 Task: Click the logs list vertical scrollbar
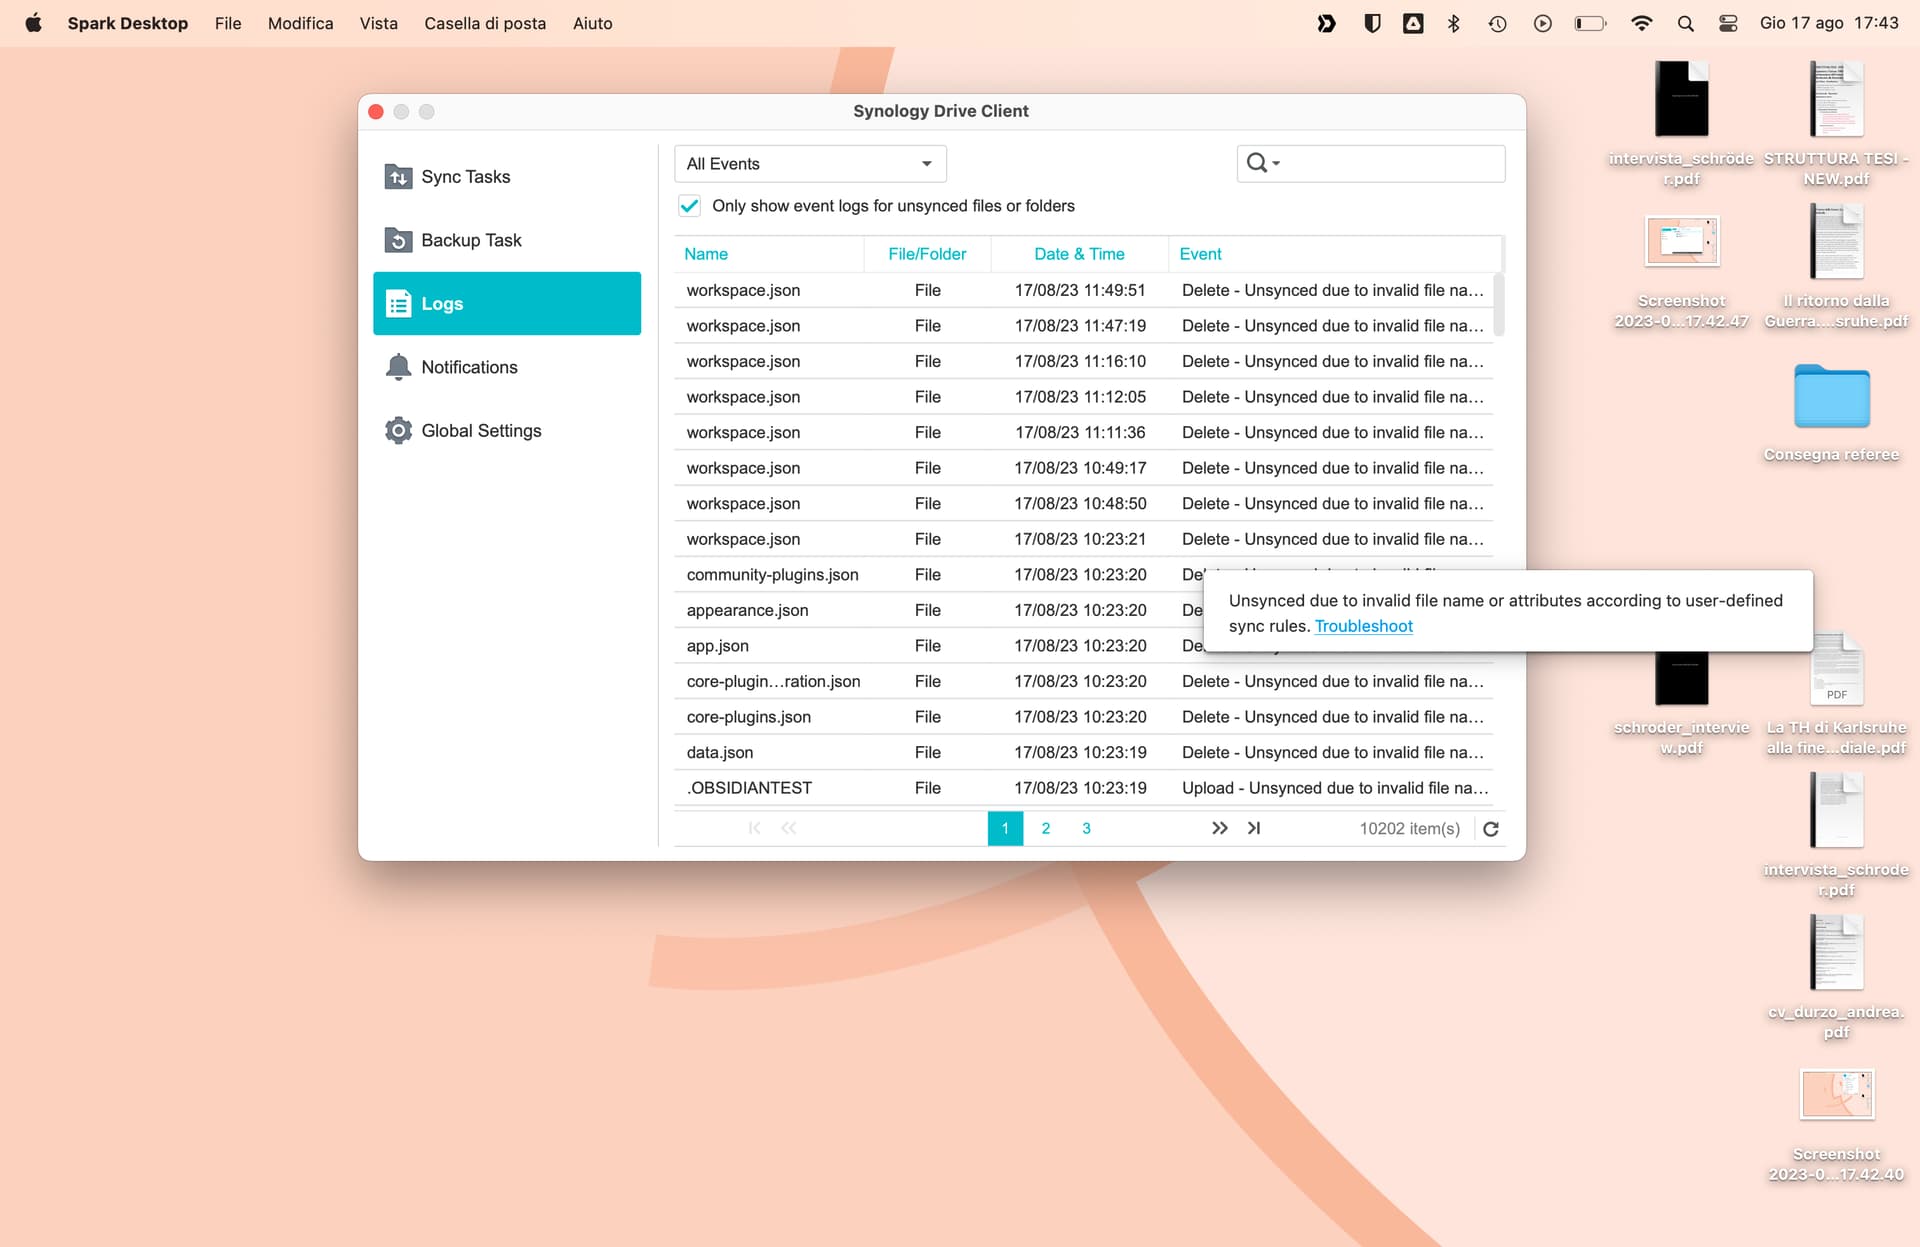(1498, 304)
